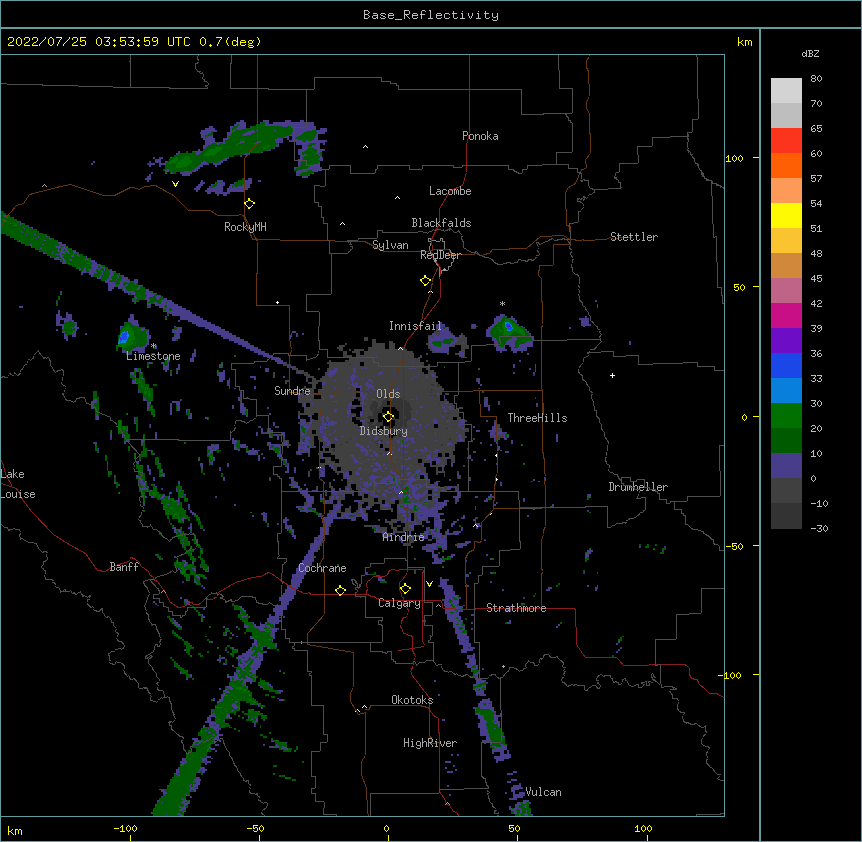Click the white plus marker east of ThreeHills
The height and width of the screenshot is (842, 862).
[x=612, y=375]
